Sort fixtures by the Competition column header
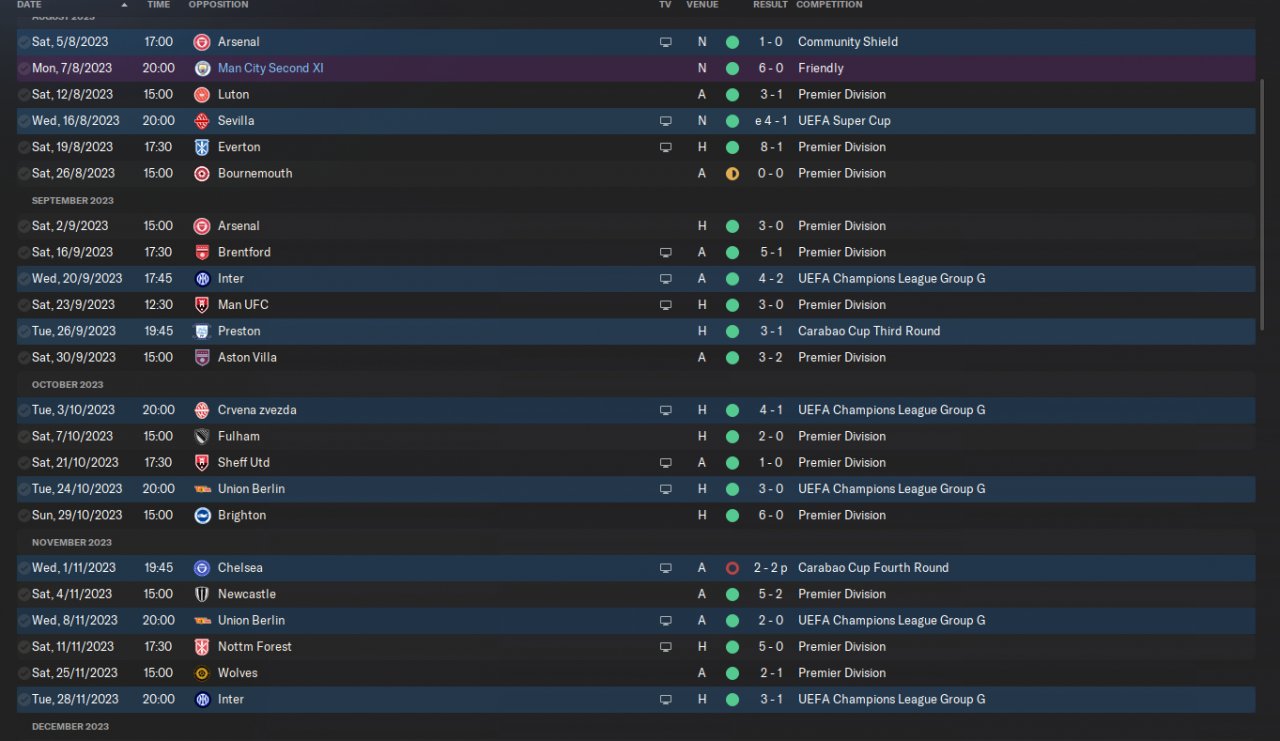The height and width of the screenshot is (741, 1280). (x=829, y=5)
